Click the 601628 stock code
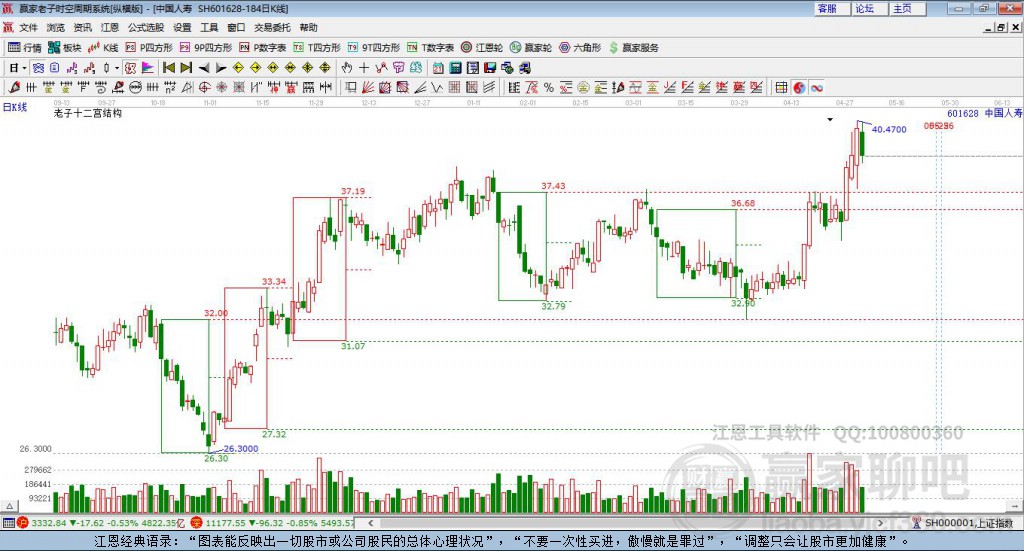The image size is (1024, 551). (x=963, y=113)
